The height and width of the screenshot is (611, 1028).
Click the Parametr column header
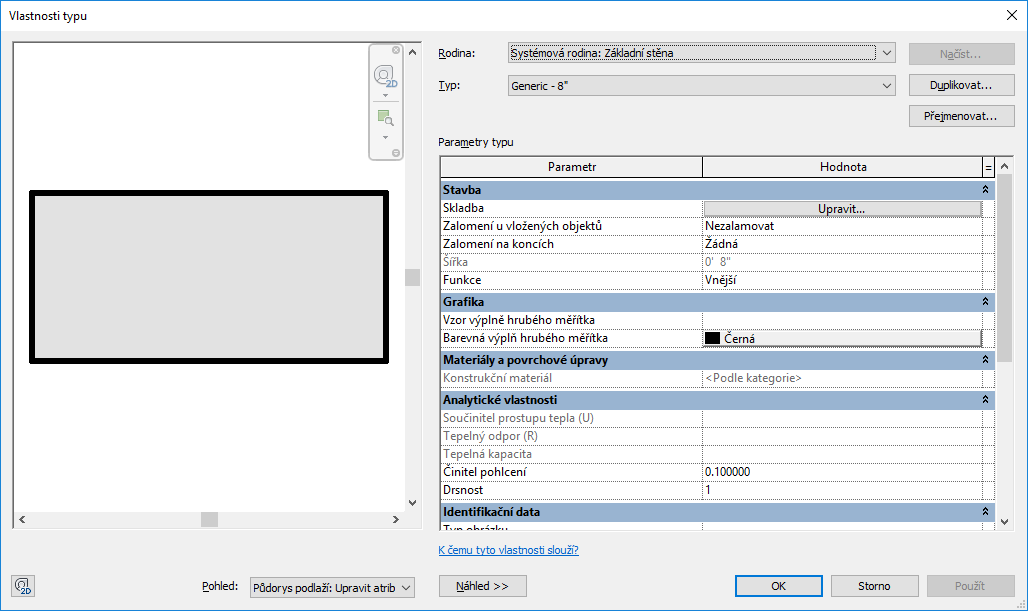pyautogui.click(x=572, y=167)
